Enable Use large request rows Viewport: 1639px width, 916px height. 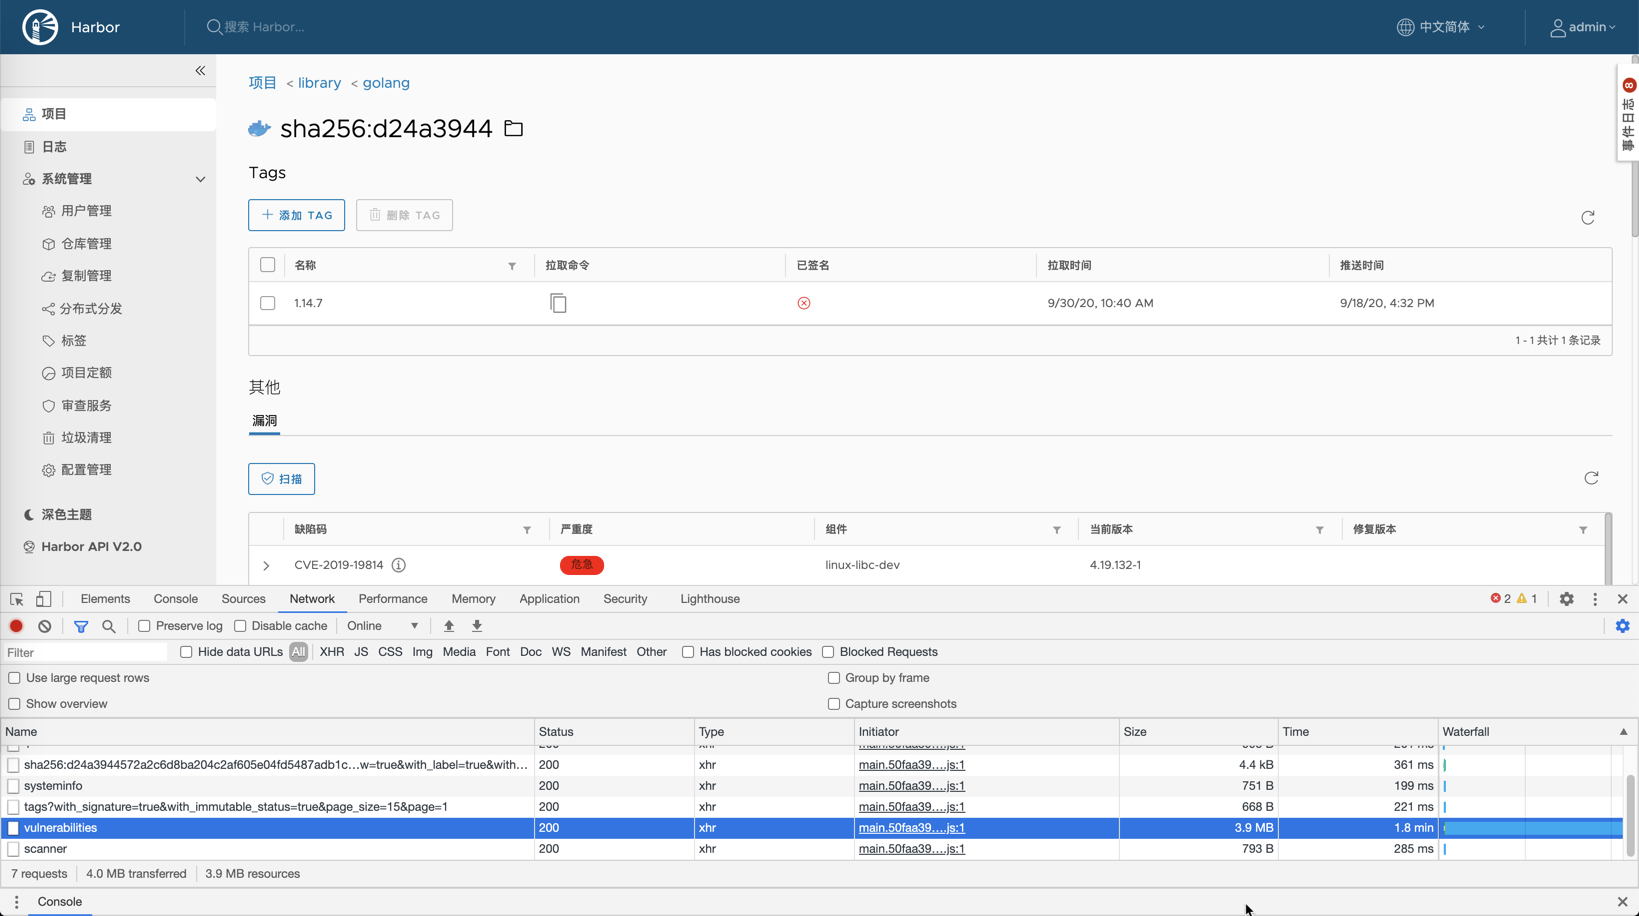14,678
